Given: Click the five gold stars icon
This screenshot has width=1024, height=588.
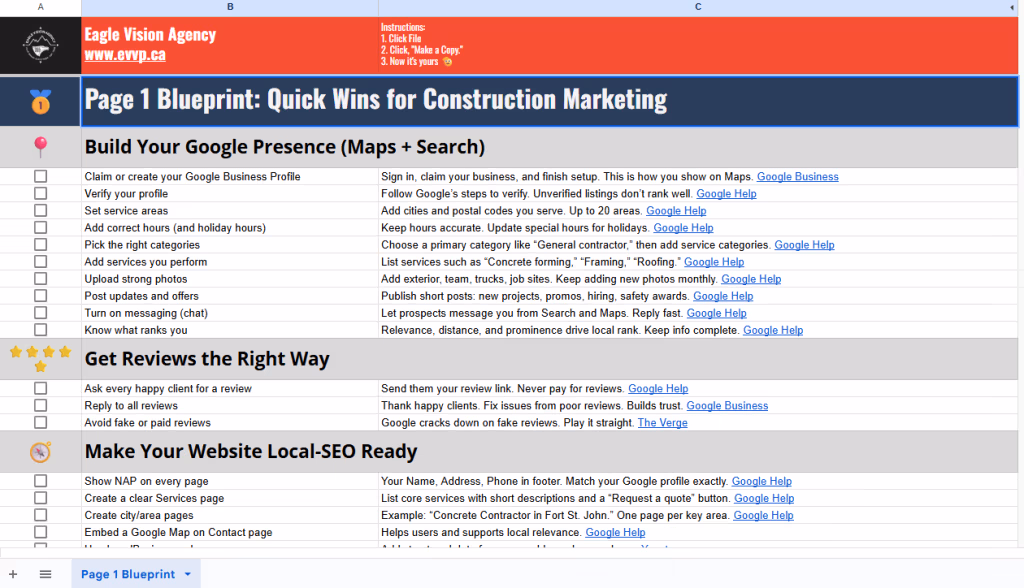Looking at the screenshot, I should (x=40, y=359).
